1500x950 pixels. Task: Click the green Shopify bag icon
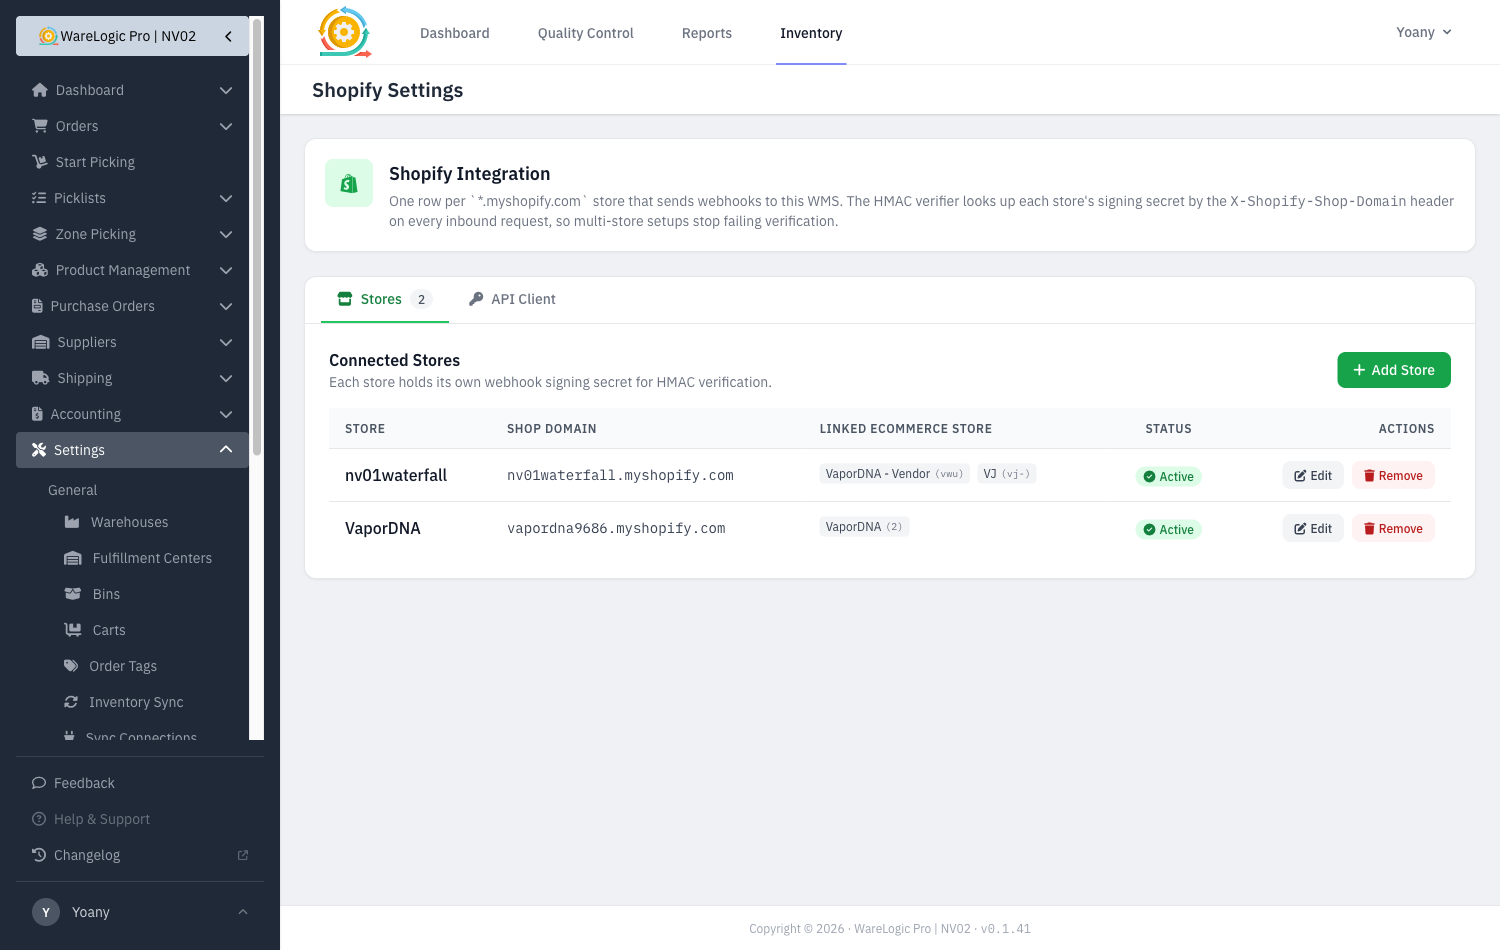[349, 183]
